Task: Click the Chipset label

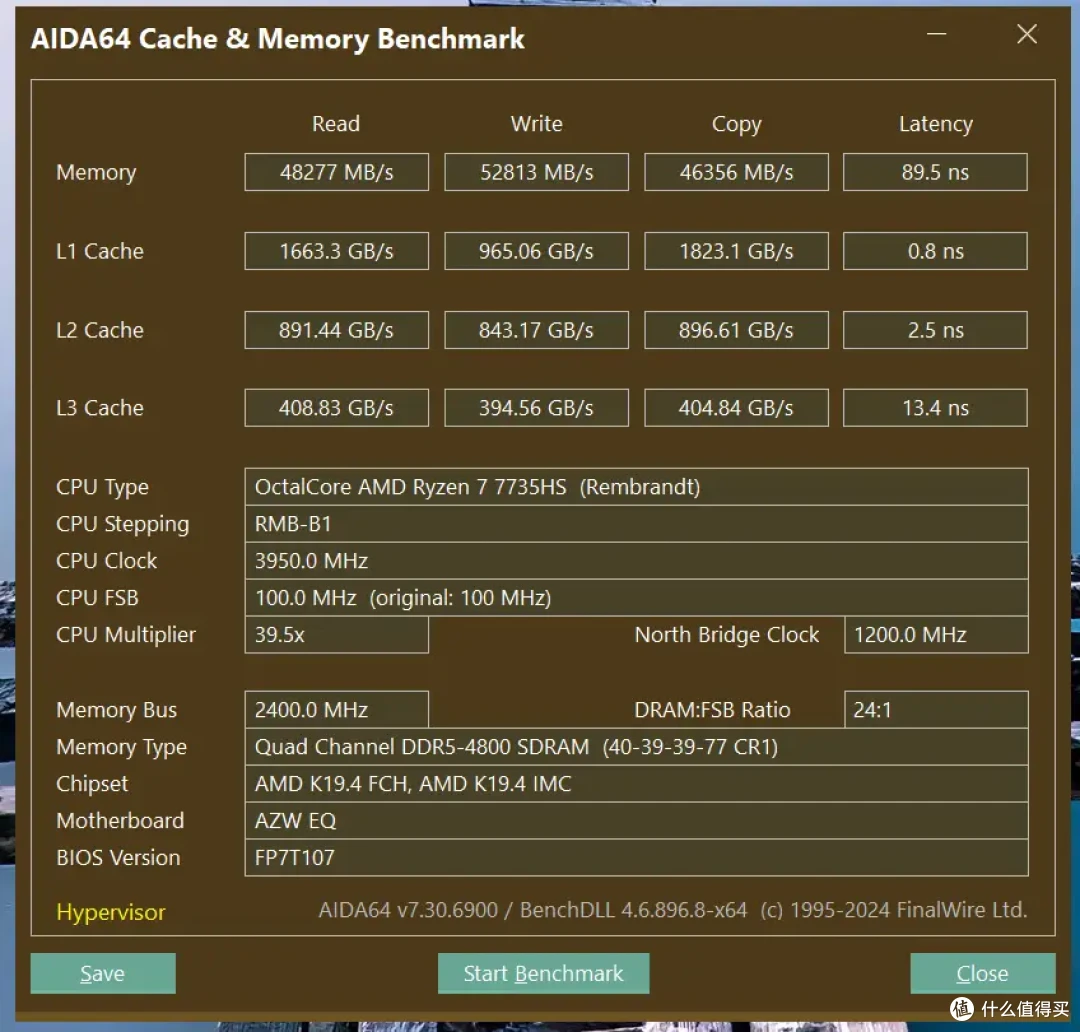Action: point(92,784)
